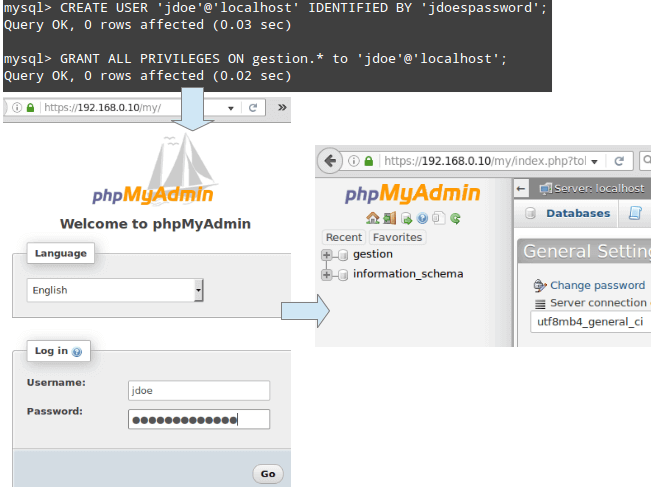Click the Server localhost monitor icon

tap(546, 189)
